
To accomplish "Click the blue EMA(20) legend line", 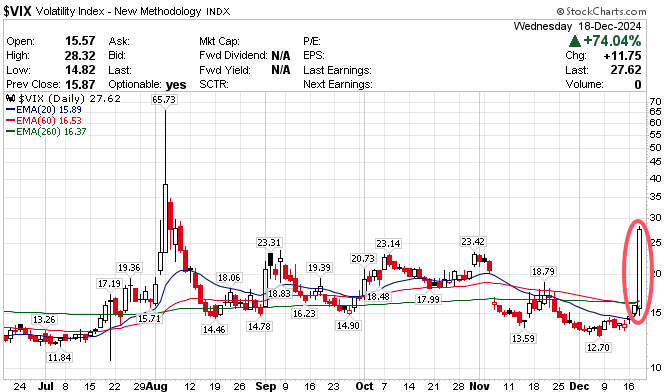I will coord(11,109).
